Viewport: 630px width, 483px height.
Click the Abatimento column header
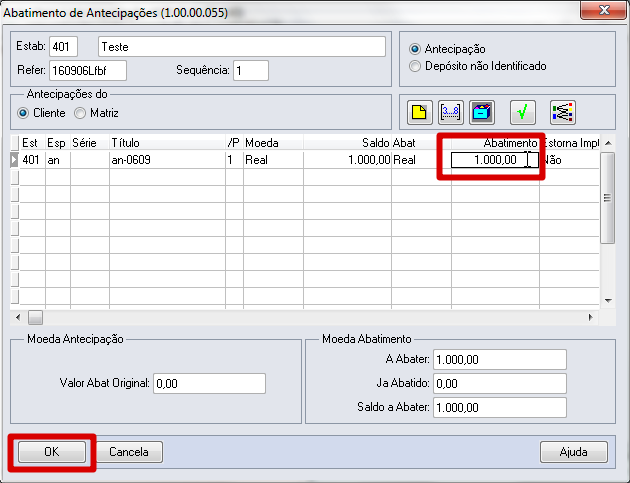[x=495, y=143]
